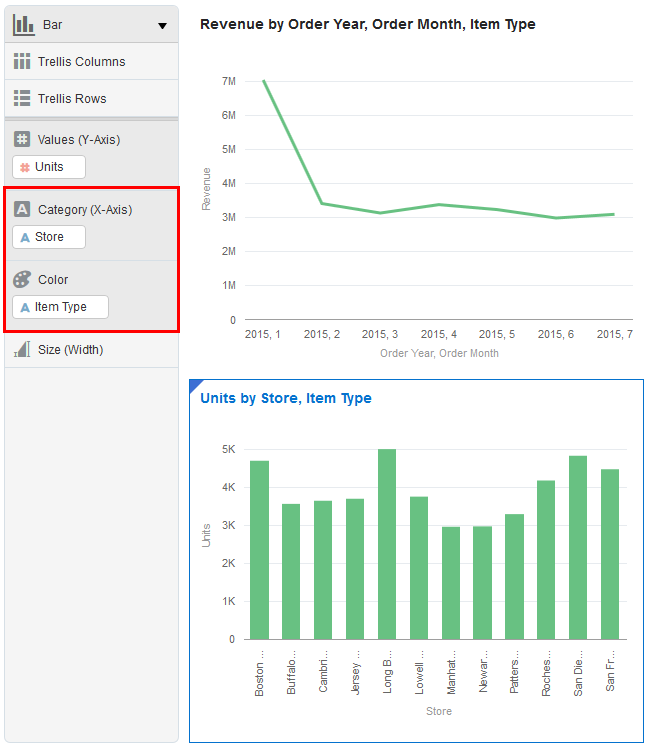Select the Units data element chip
Screen dimensions: 648x748
[49, 167]
